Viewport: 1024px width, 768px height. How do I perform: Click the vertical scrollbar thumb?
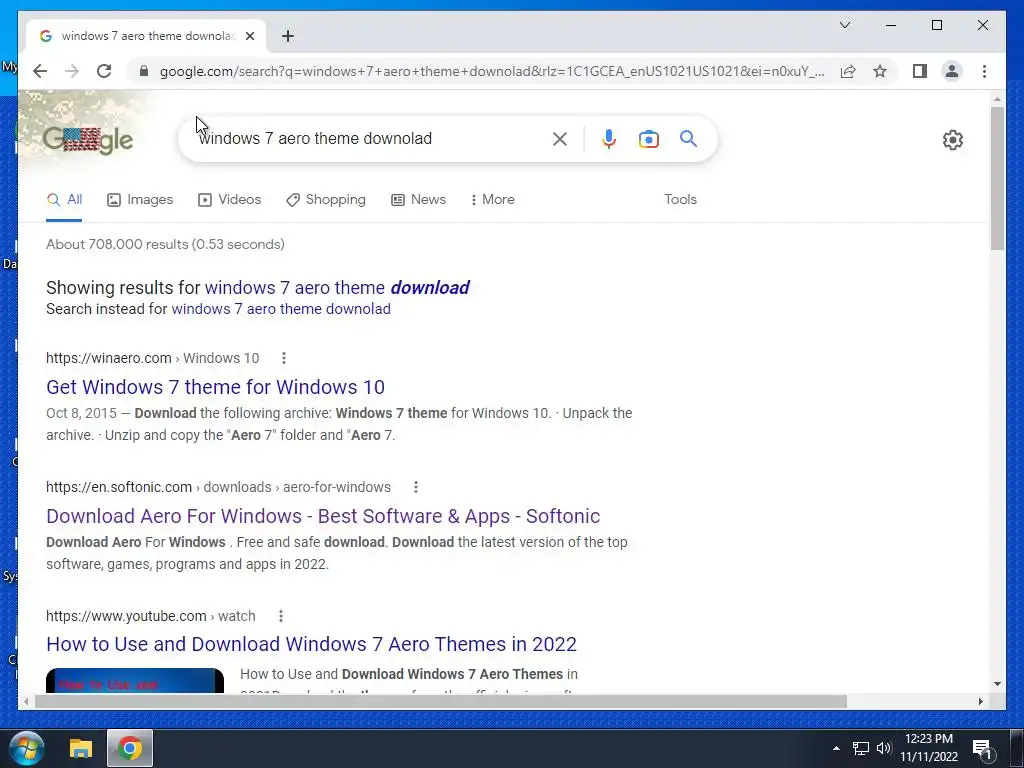tap(997, 178)
